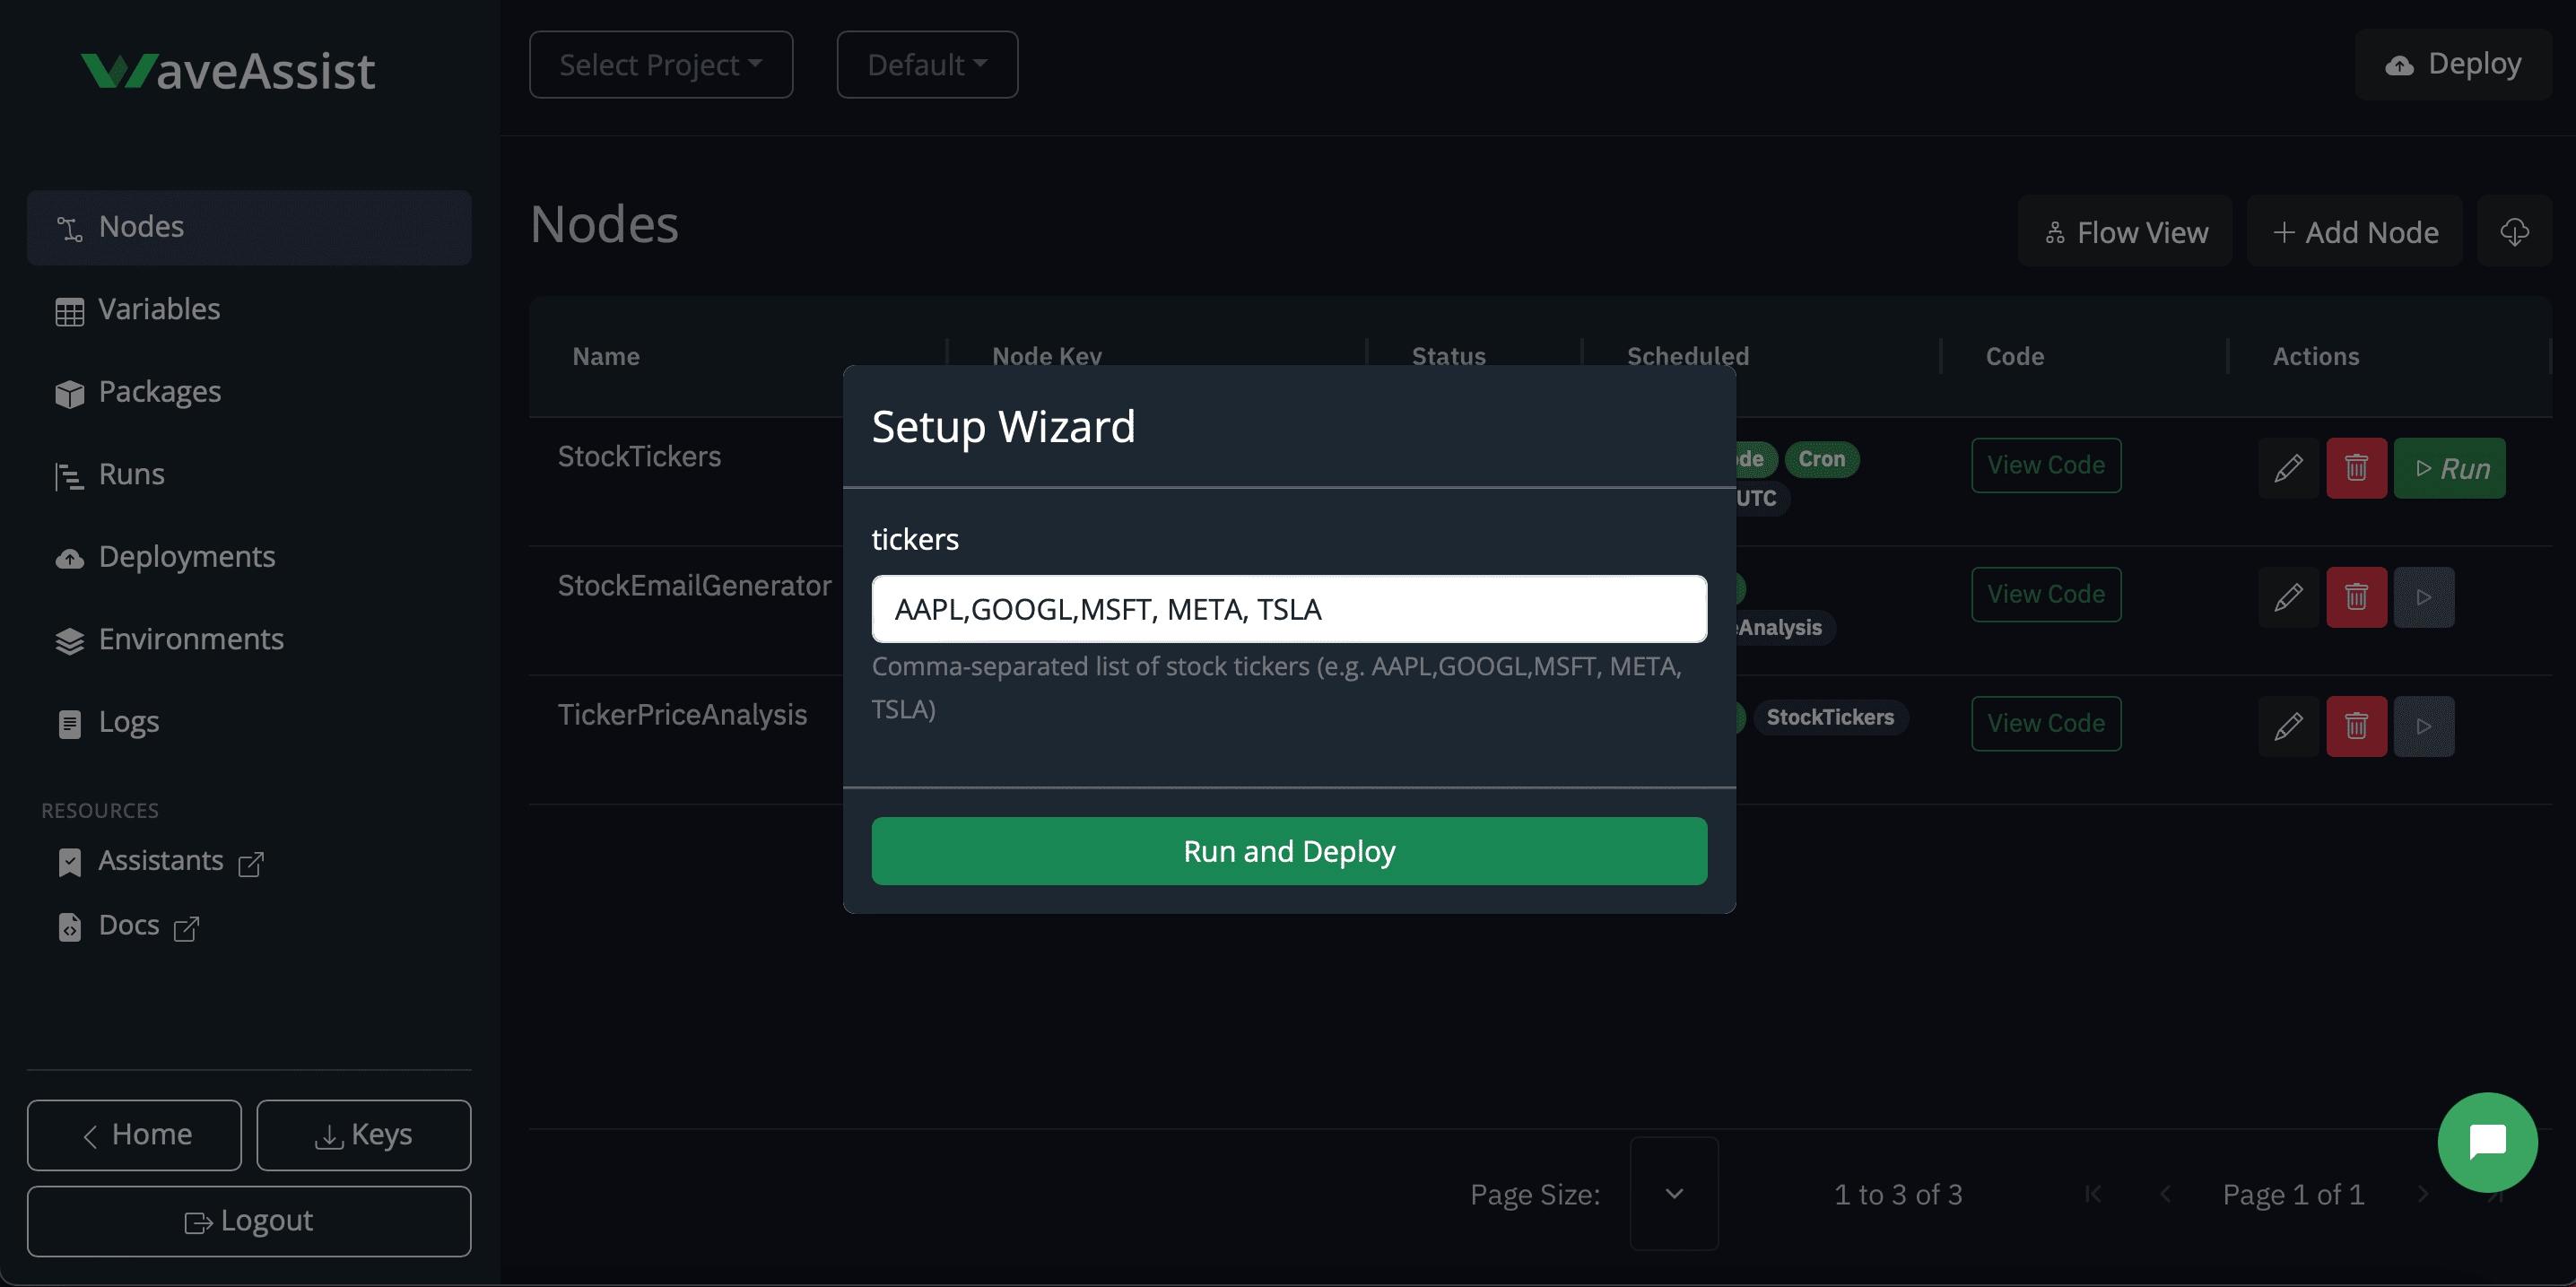
Task: Click the cloud download icon beside Add Node
Action: point(2514,232)
